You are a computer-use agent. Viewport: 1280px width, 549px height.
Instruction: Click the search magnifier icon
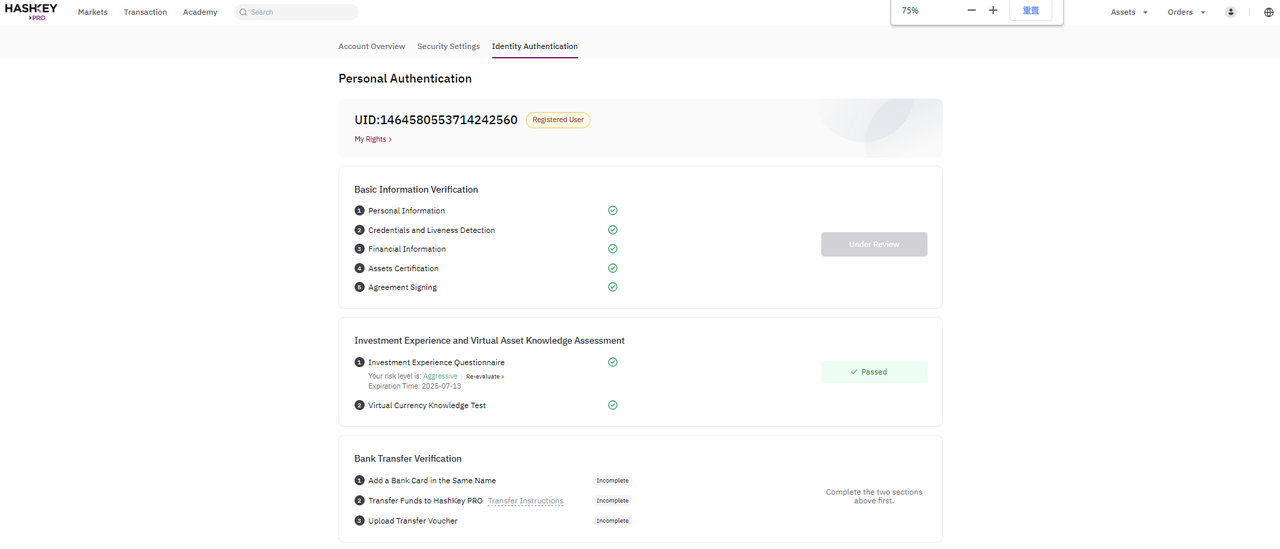[x=243, y=12]
